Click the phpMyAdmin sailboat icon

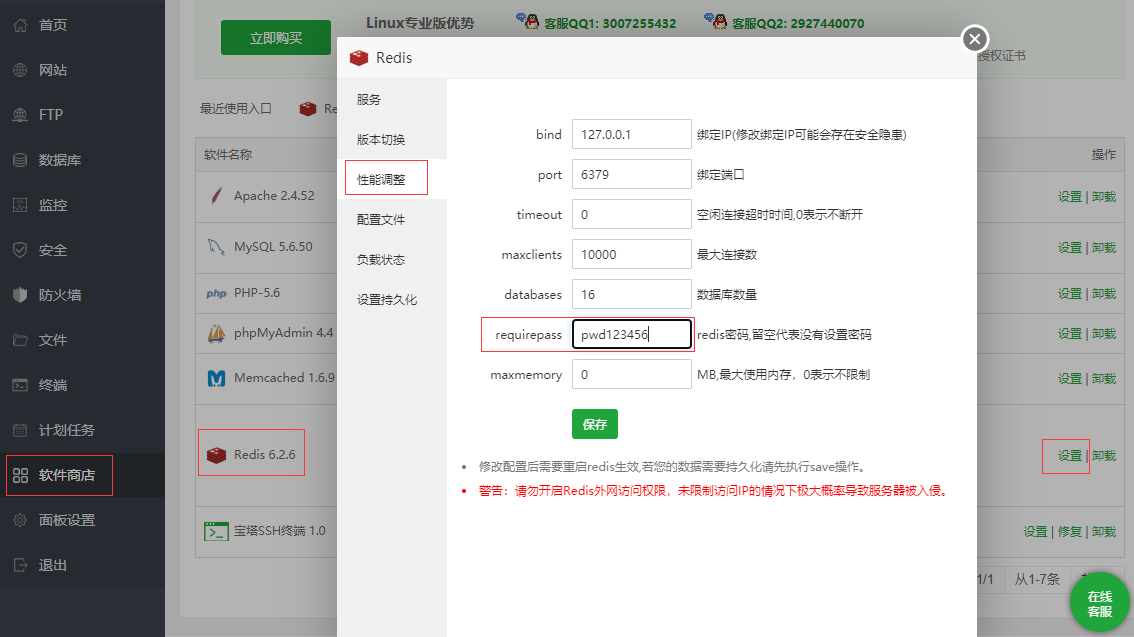pos(216,333)
